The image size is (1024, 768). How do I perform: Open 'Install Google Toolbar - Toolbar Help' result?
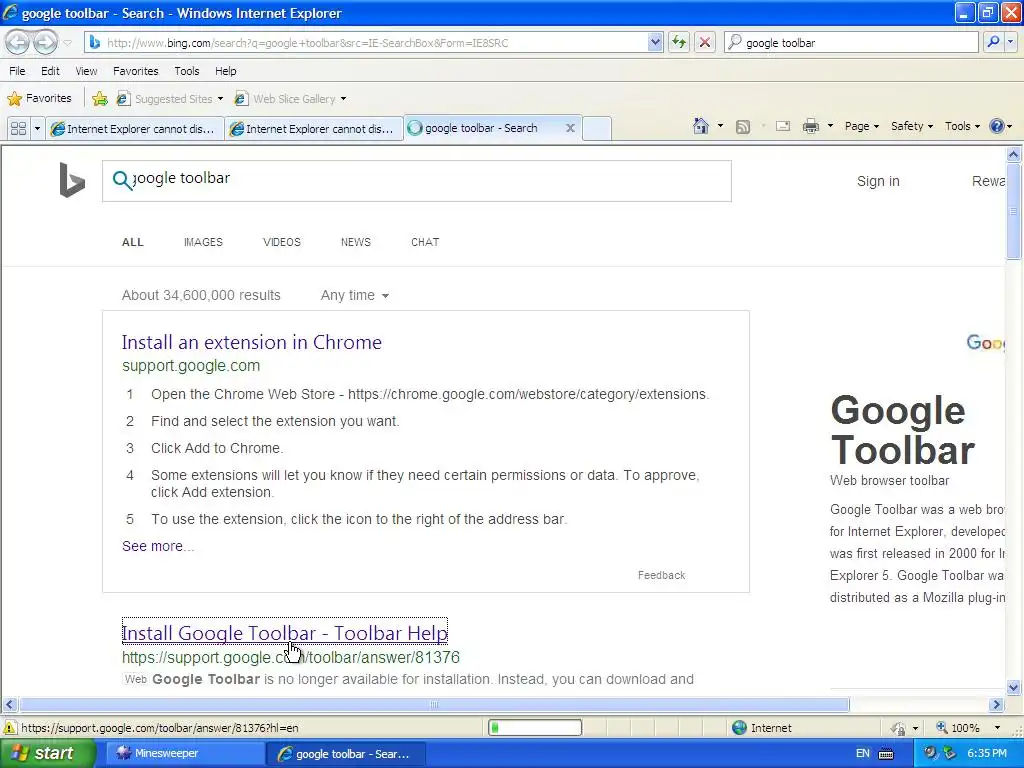tap(285, 633)
